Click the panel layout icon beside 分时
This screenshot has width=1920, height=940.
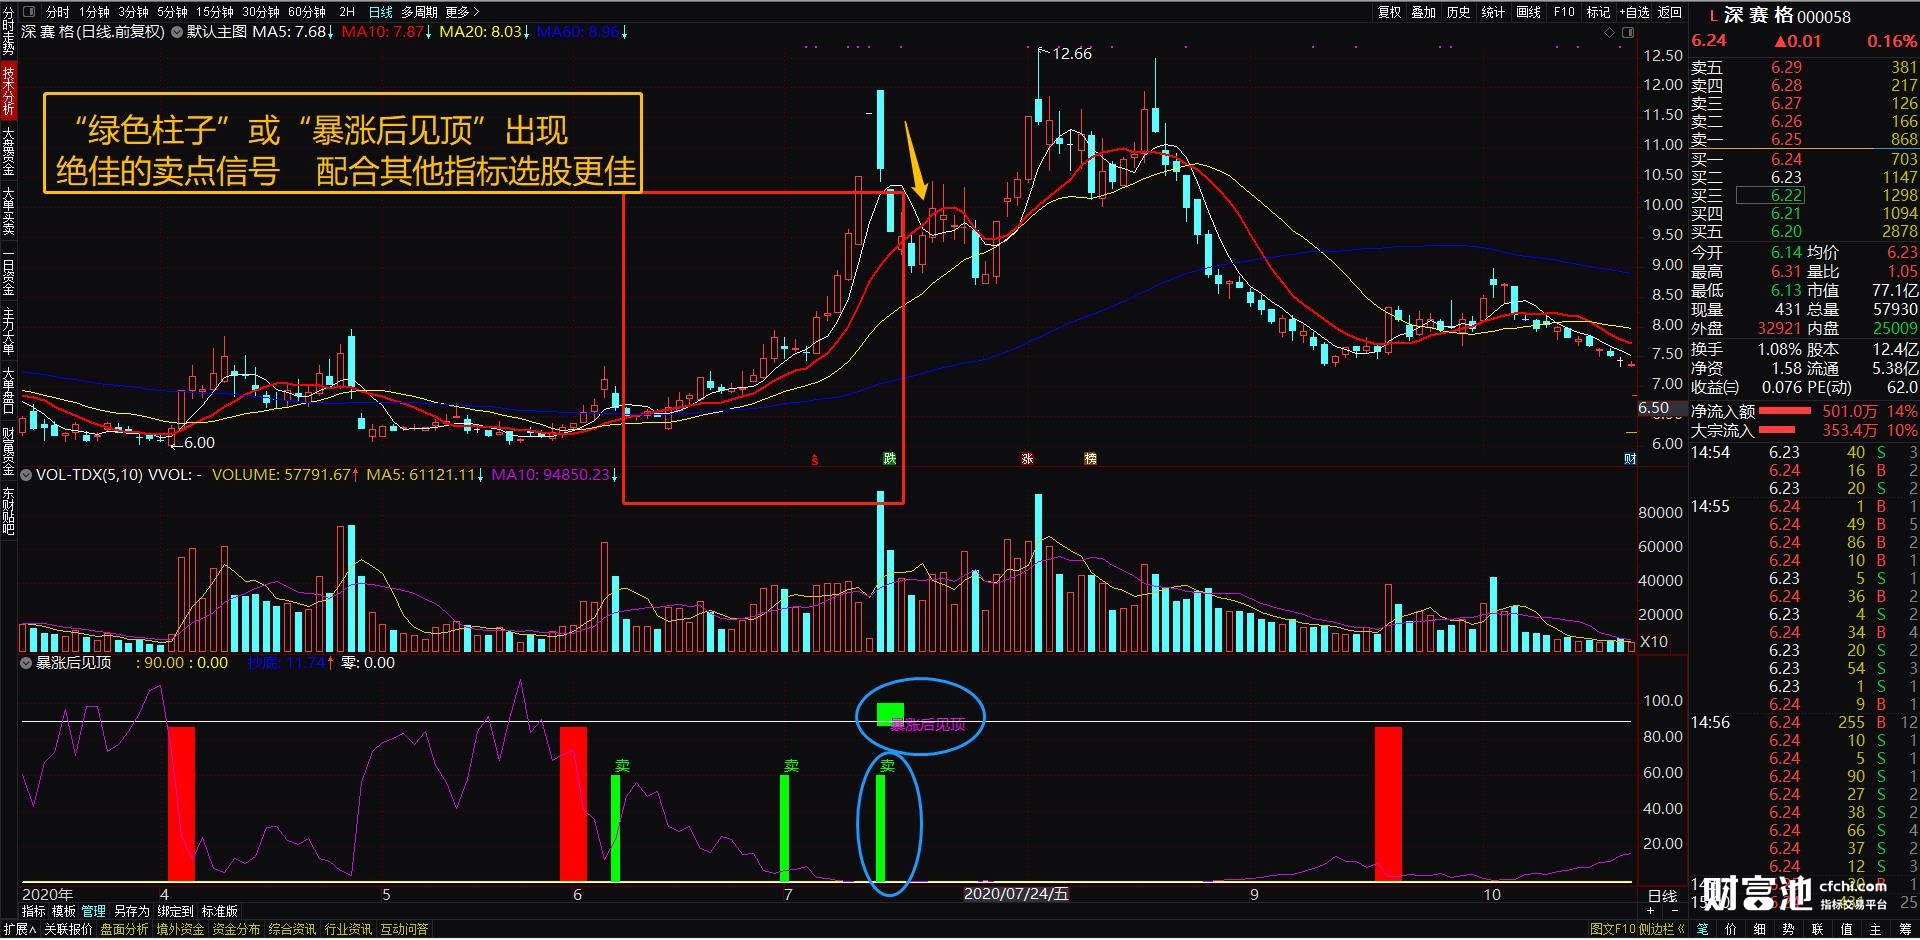(29, 12)
